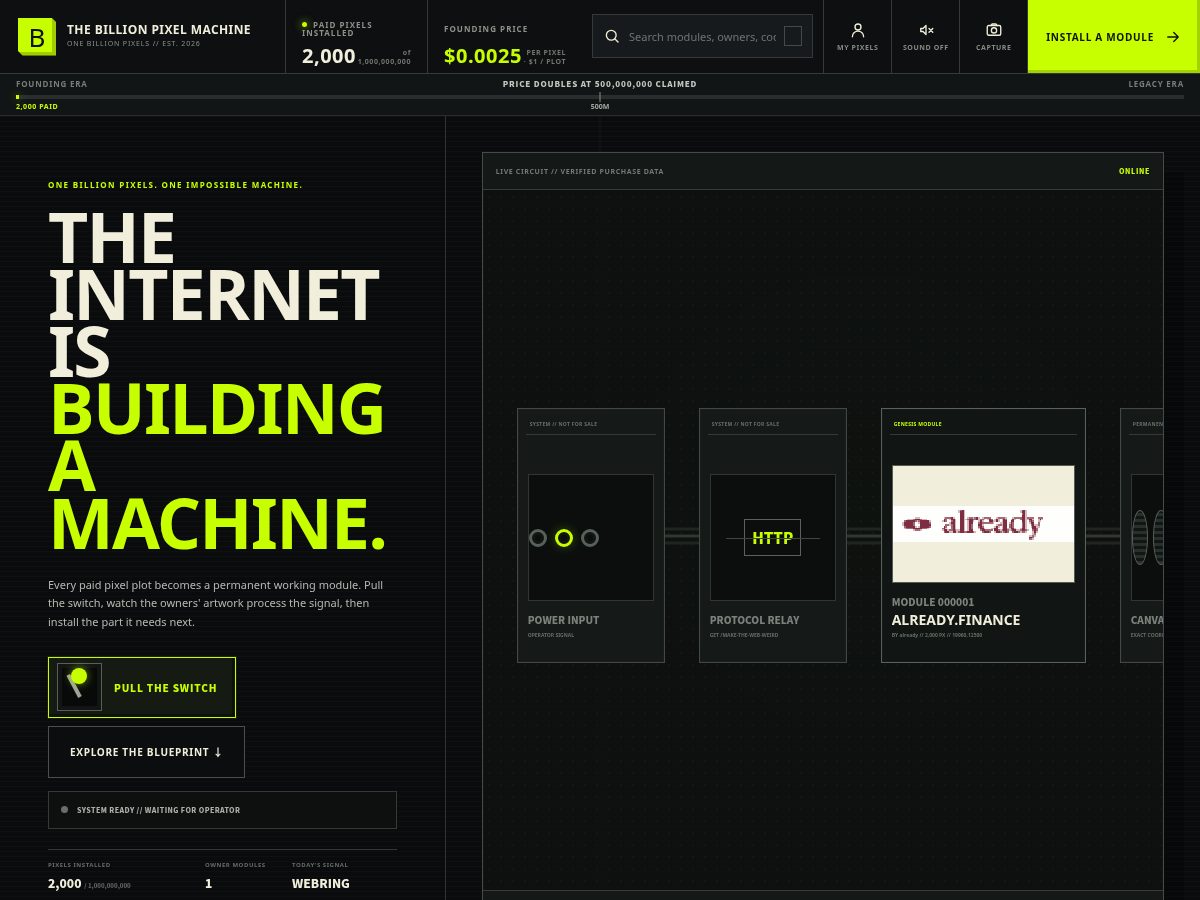This screenshot has height=900, width=1200.
Task: Click the square key inside search bar
Action: pos(793,36)
